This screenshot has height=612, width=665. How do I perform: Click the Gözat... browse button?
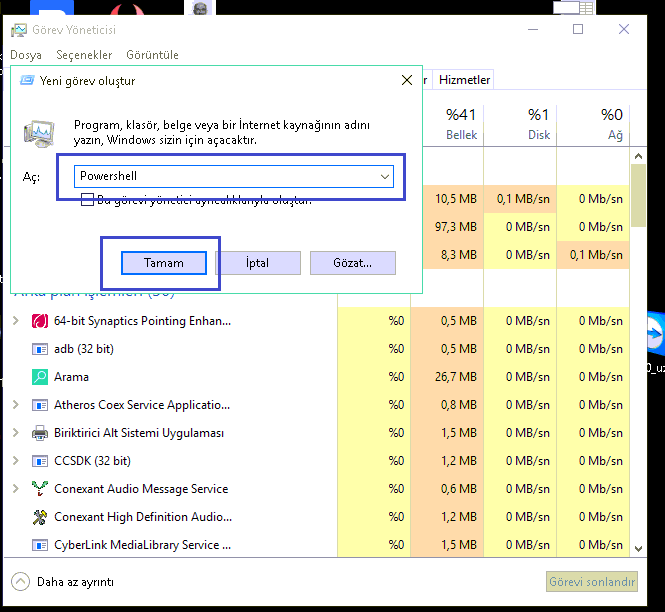click(x=353, y=263)
